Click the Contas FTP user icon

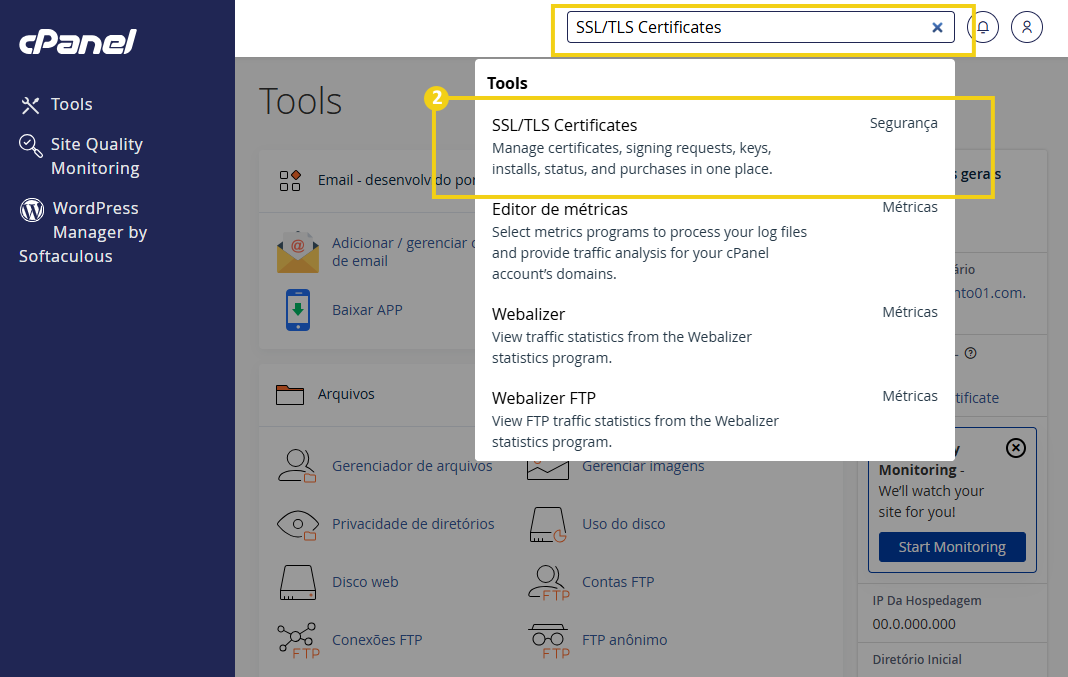click(548, 582)
